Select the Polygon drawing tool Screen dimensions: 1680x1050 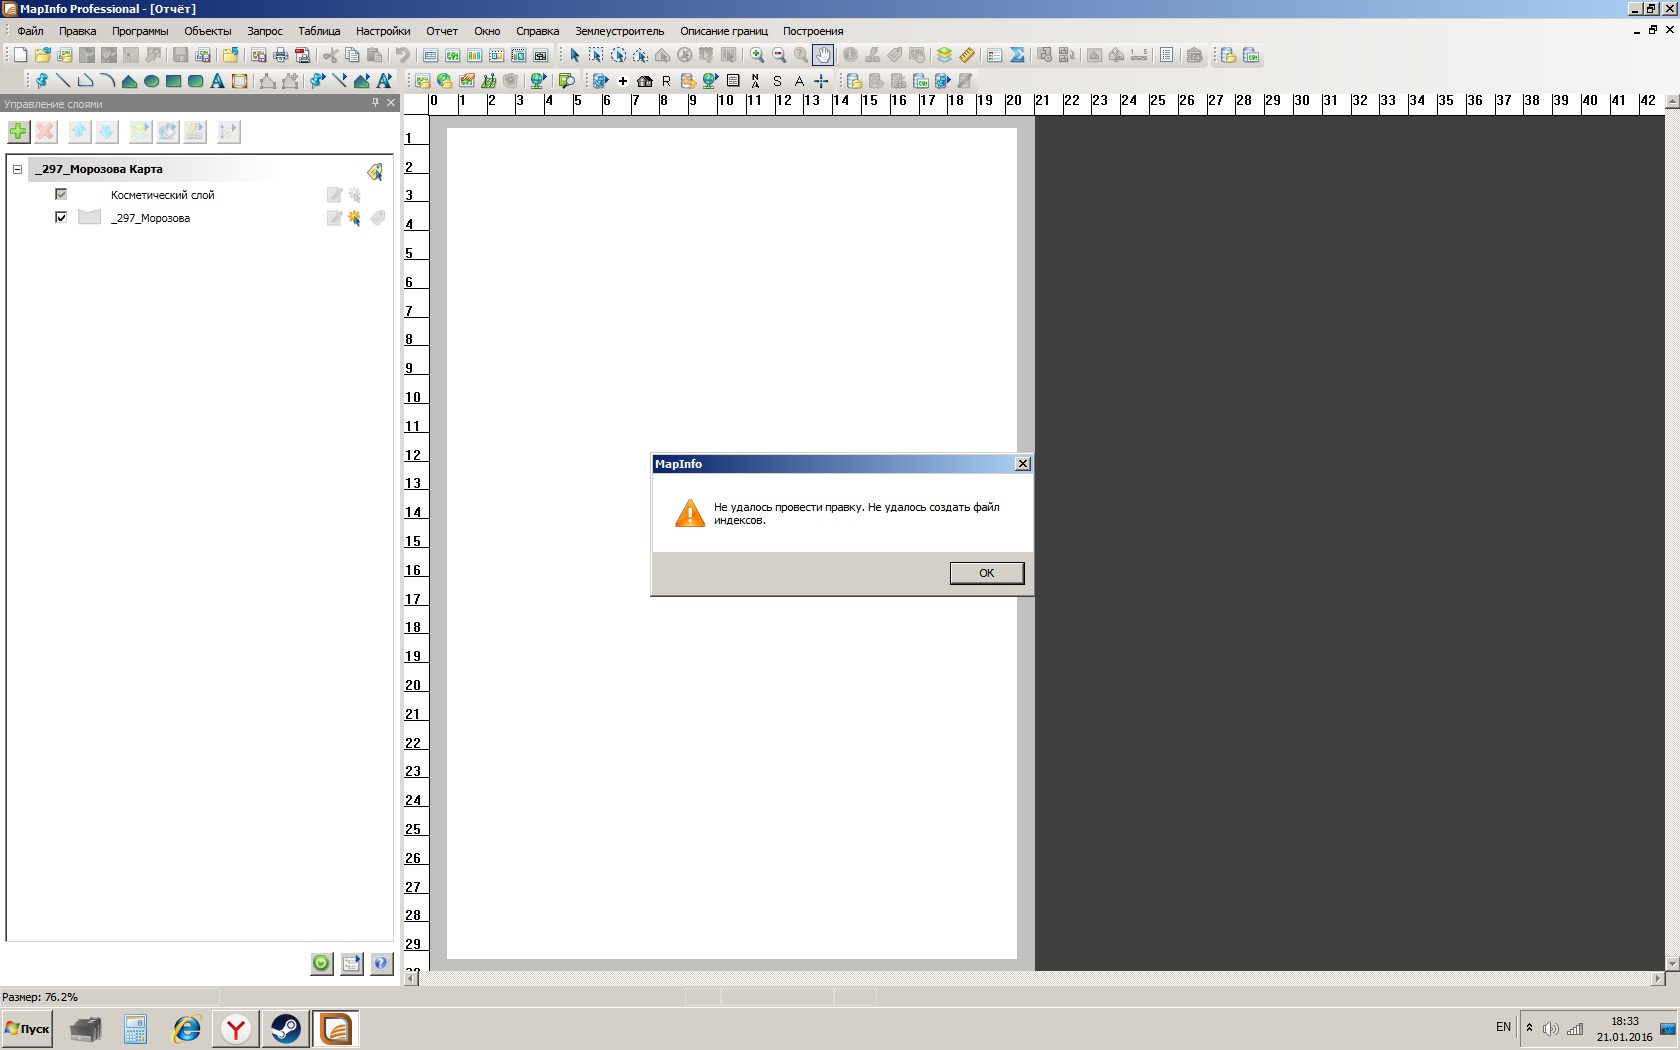click(129, 81)
